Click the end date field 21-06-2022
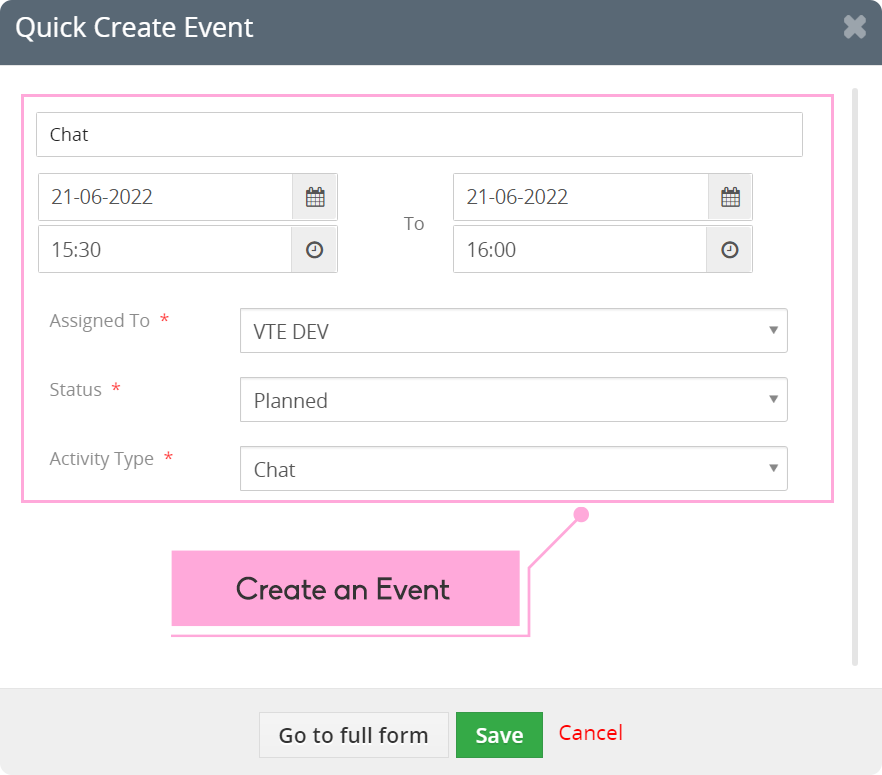Viewport: 882px width, 775px height. (x=580, y=197)
